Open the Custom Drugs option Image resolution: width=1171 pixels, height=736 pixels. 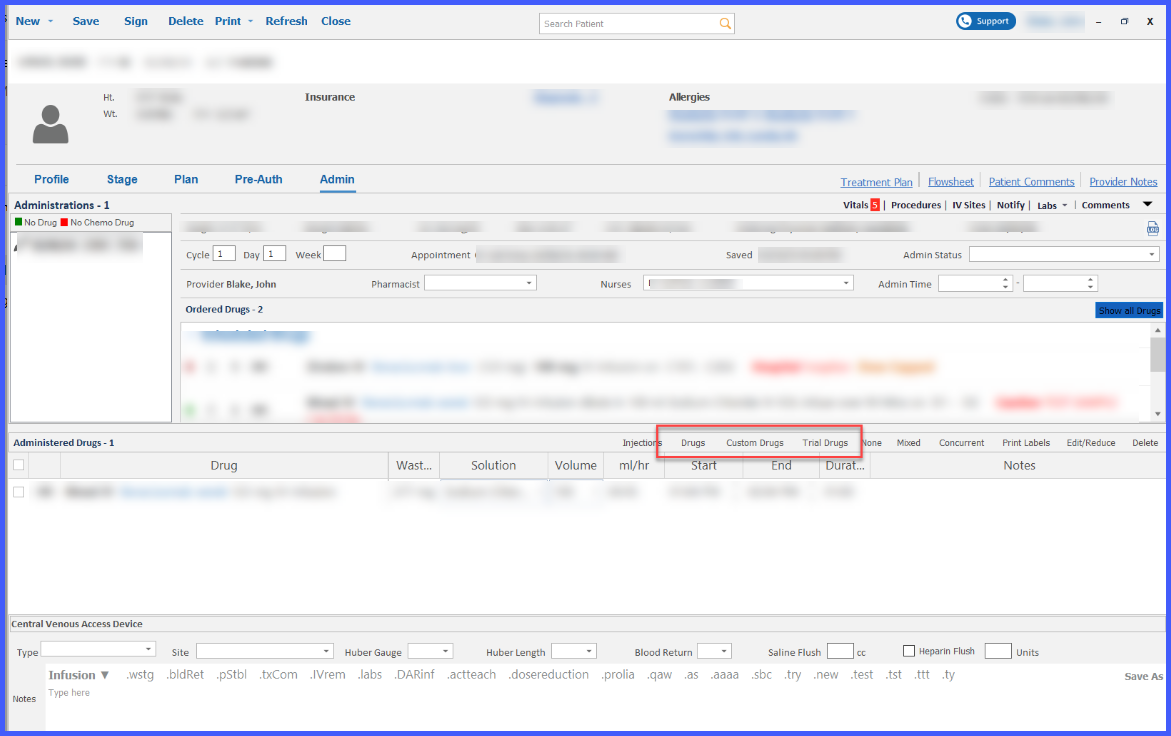click(x=754, y=443)
